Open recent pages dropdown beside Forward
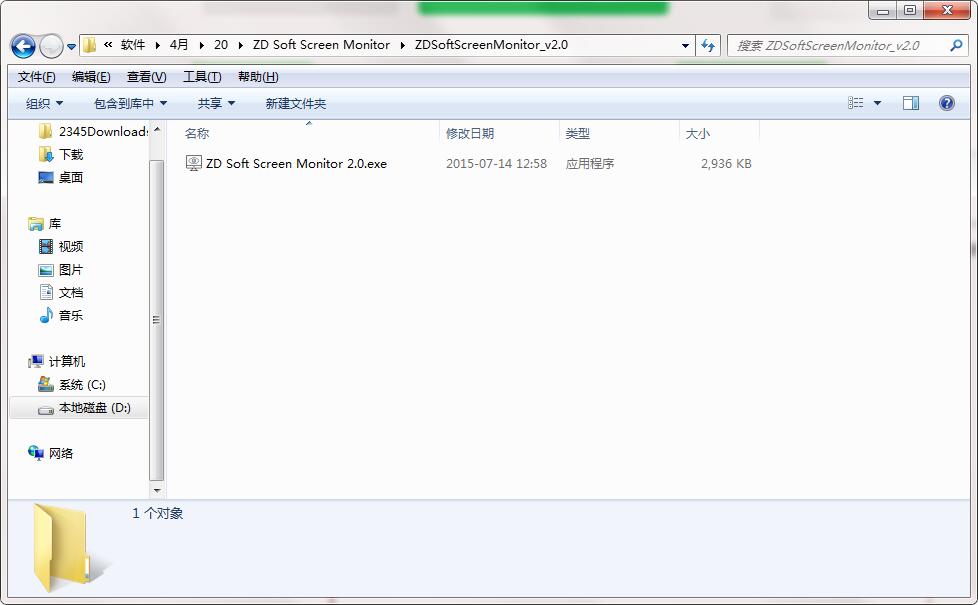978x605 pixels. pos(71,46)
